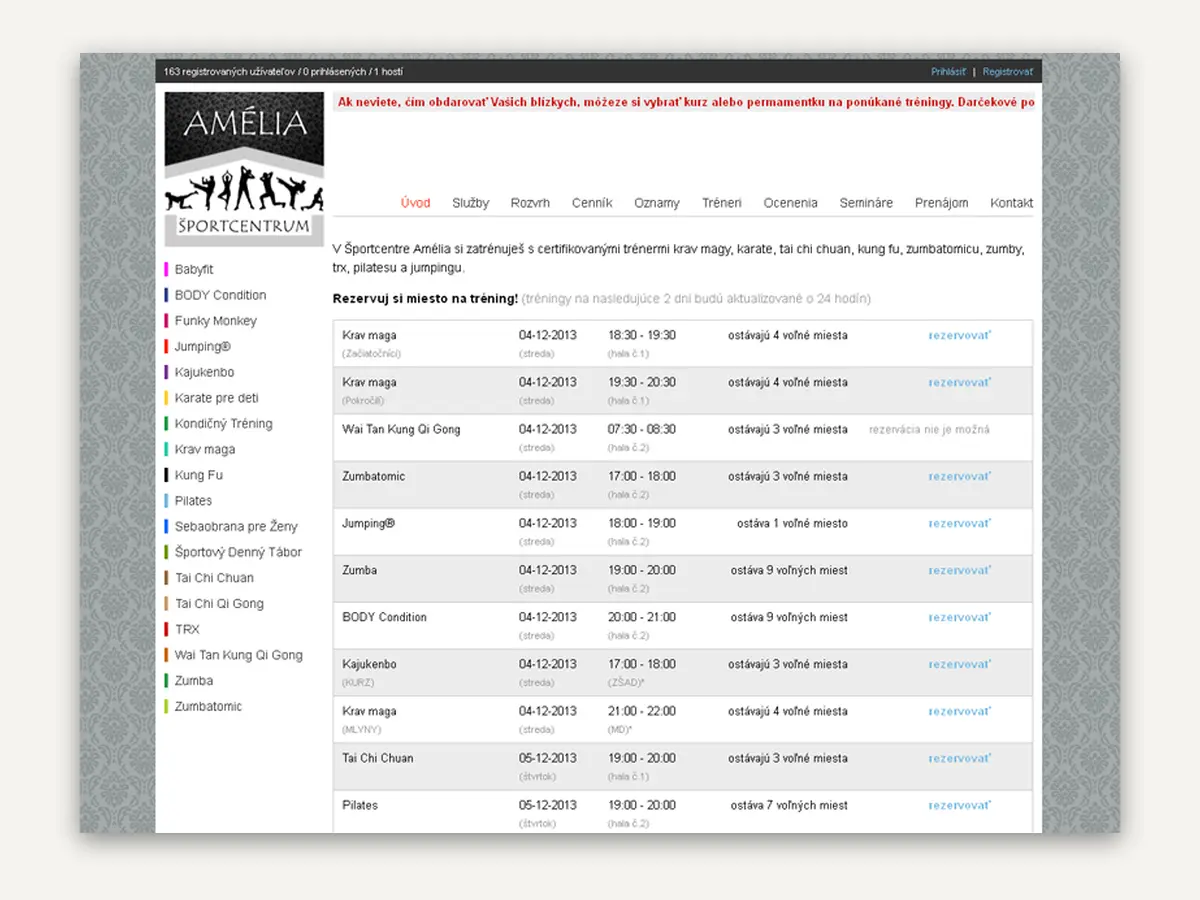The height and width of the screenshot is (900, 1200).
Task: Open the Rozvrh schedule menu
Action: 530,203
